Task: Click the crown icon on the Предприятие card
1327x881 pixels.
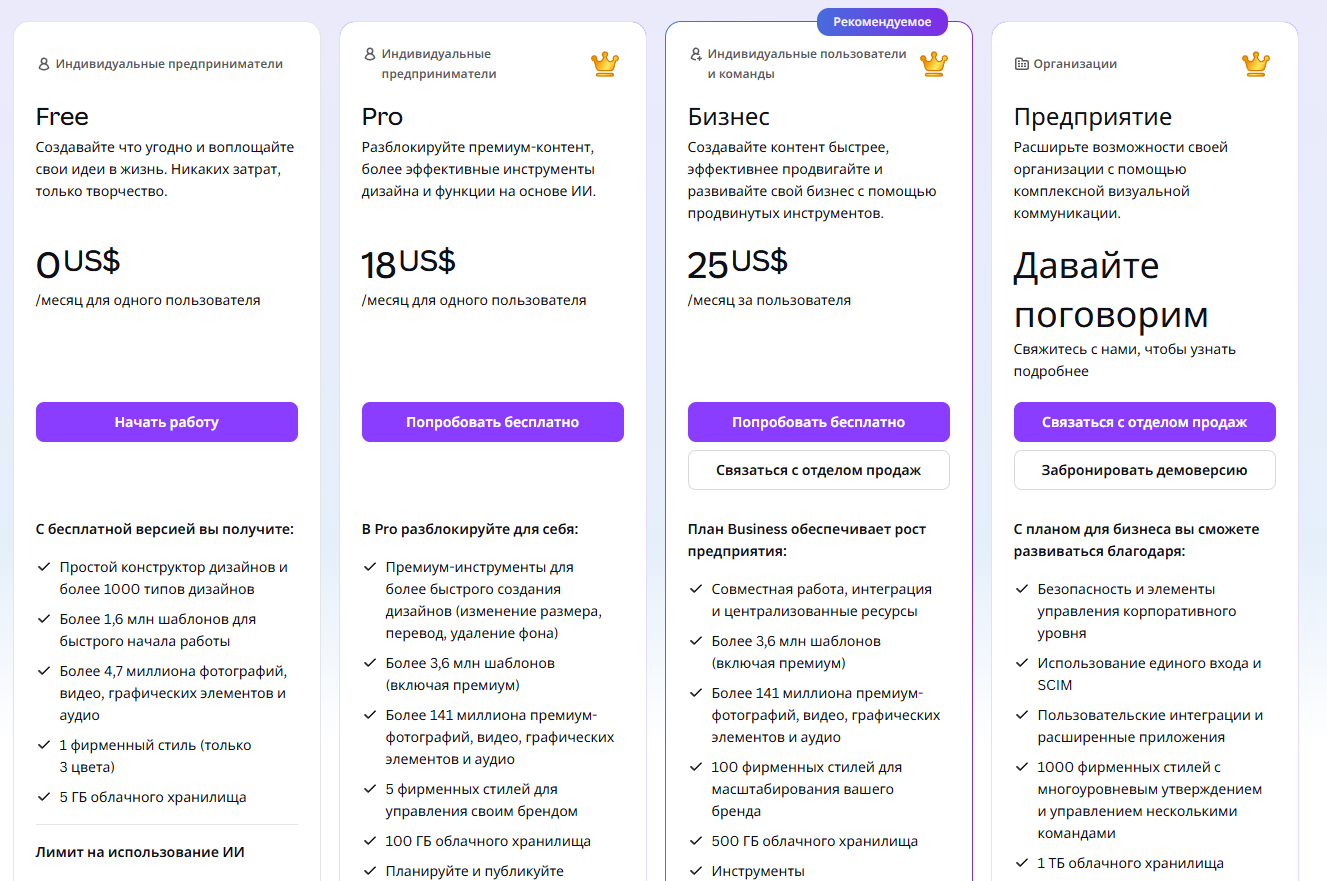Action: point(1256,63)
